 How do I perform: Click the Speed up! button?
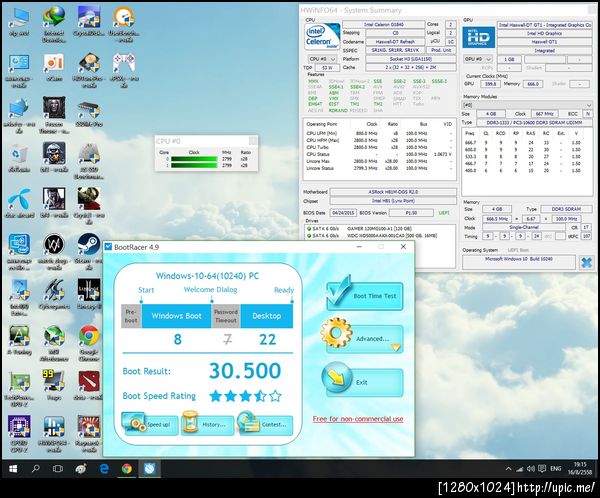[150, 424]
